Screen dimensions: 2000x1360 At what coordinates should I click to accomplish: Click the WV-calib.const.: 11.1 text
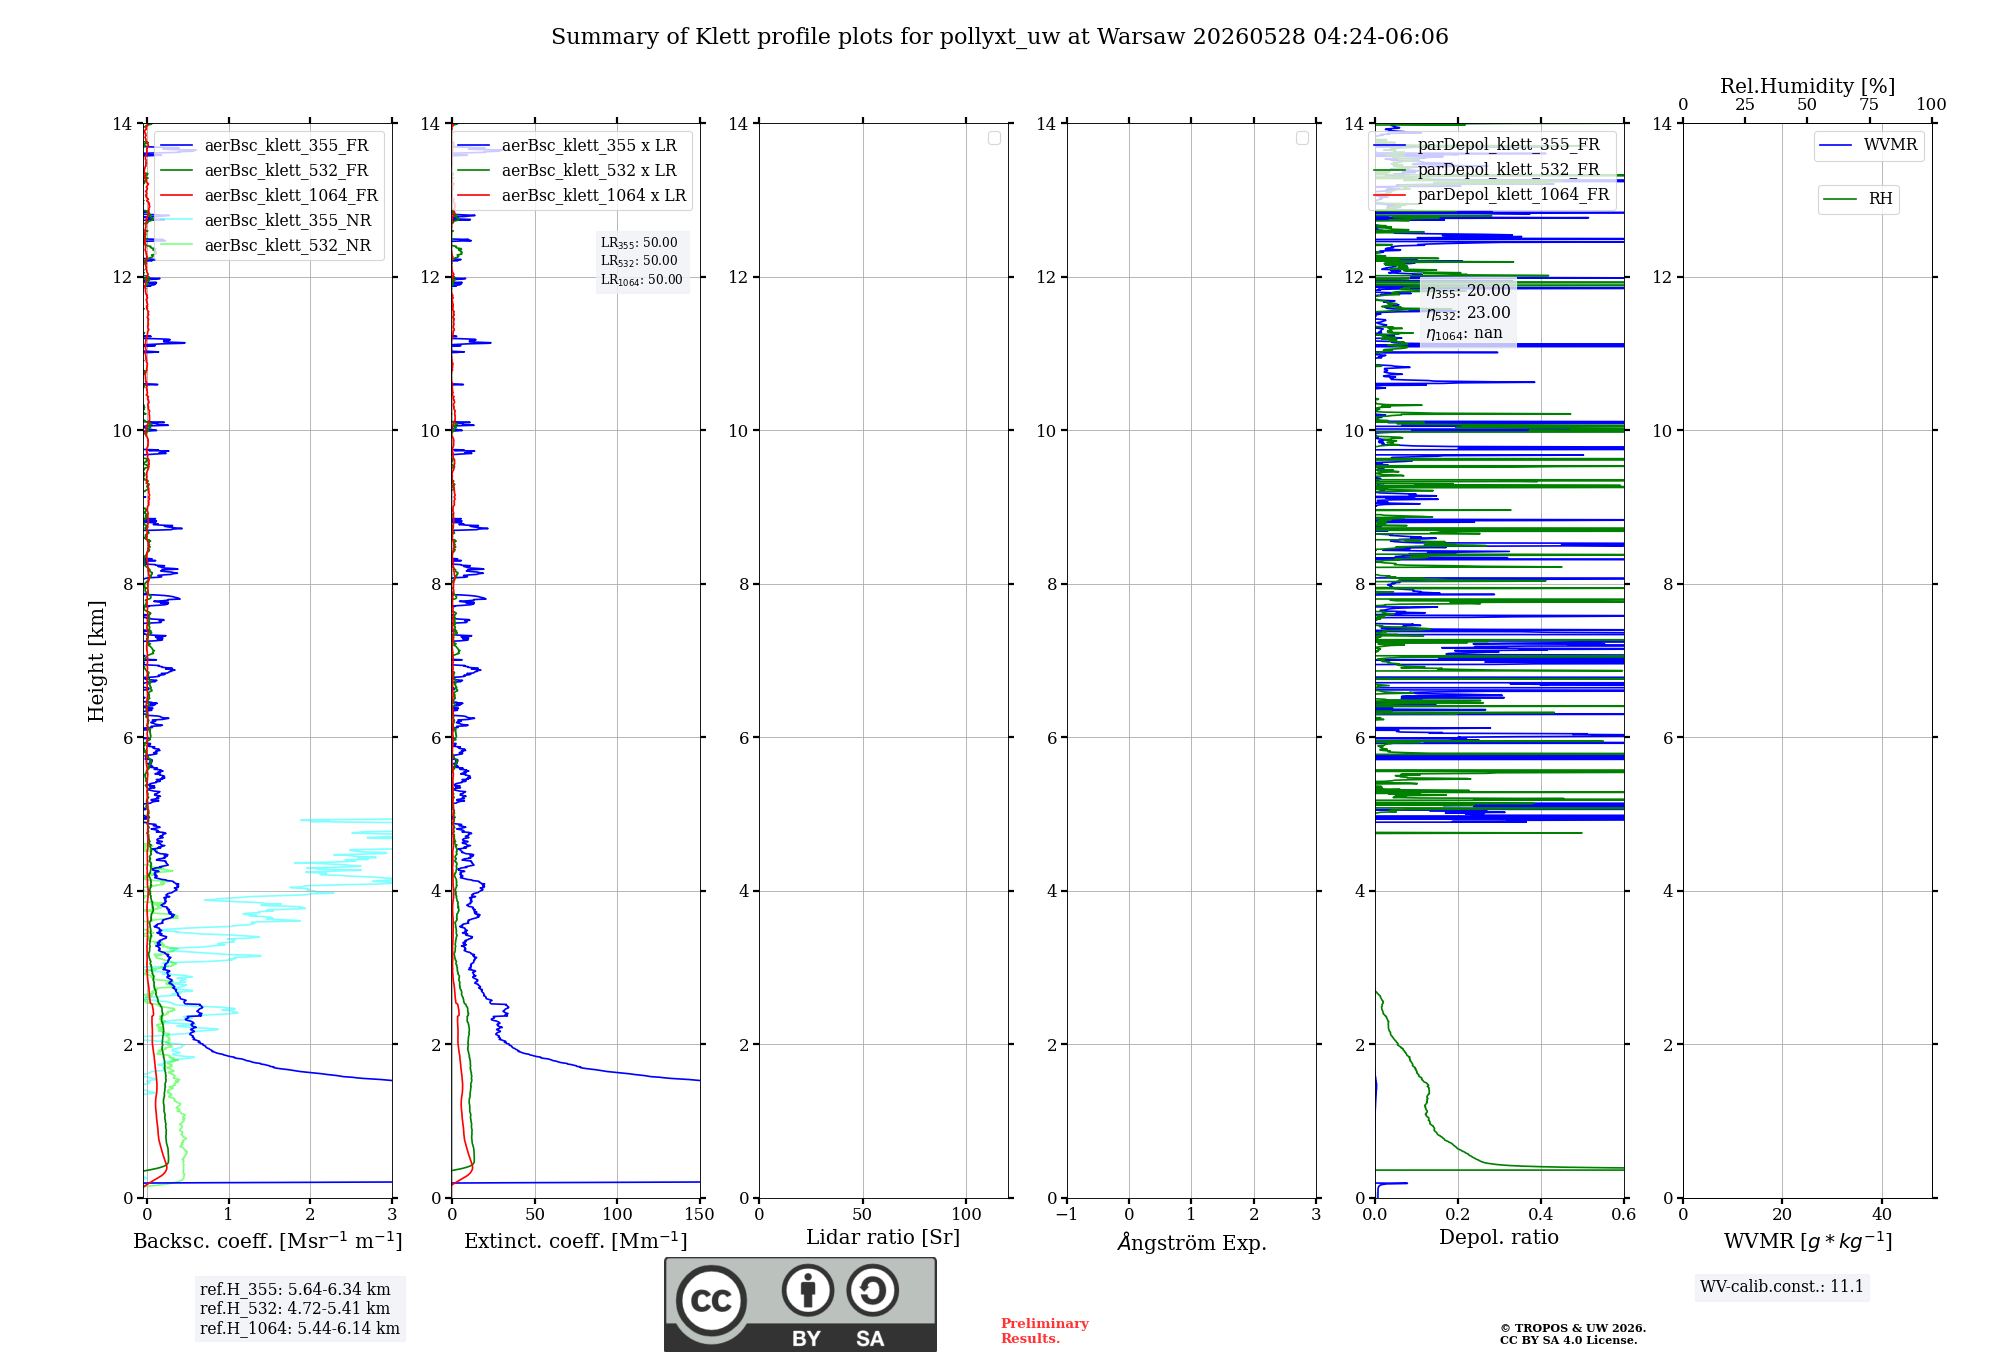(x=1782, y=1287)
